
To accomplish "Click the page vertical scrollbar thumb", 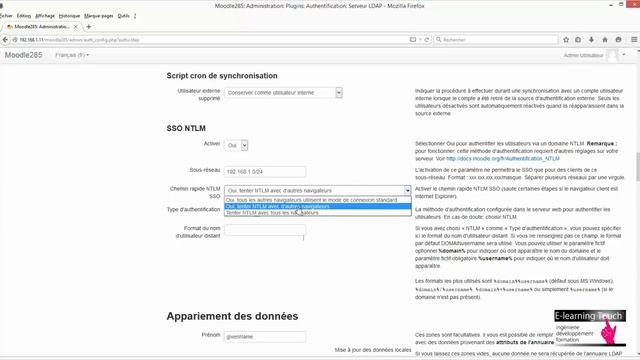I will coord(638,167).
